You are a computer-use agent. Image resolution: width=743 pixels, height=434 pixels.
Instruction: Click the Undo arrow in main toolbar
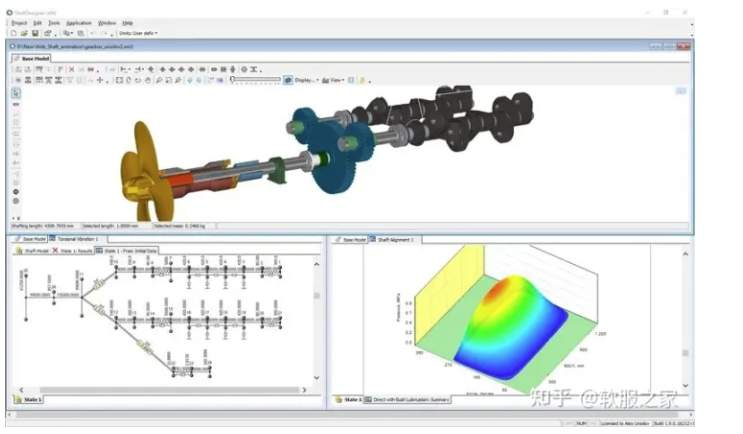(x=93, y=33)
